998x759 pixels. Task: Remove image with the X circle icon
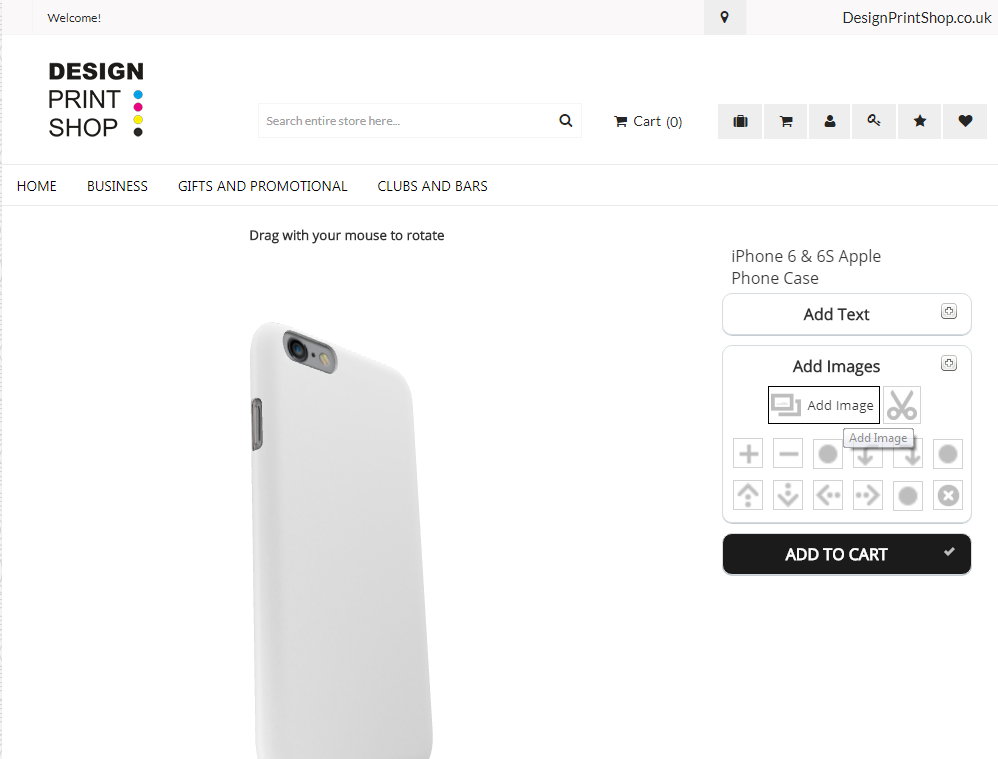[948, 495]
